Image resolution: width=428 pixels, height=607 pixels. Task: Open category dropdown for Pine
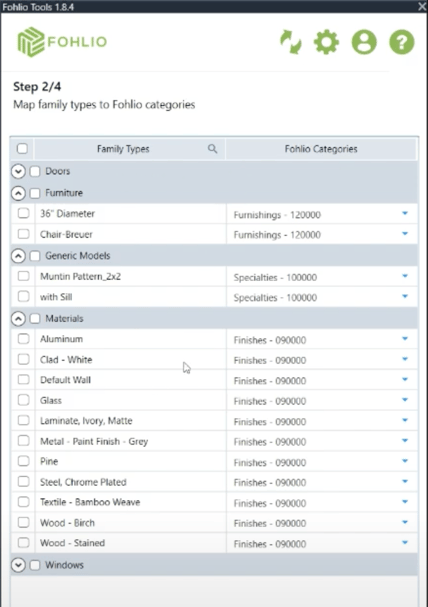405,461
